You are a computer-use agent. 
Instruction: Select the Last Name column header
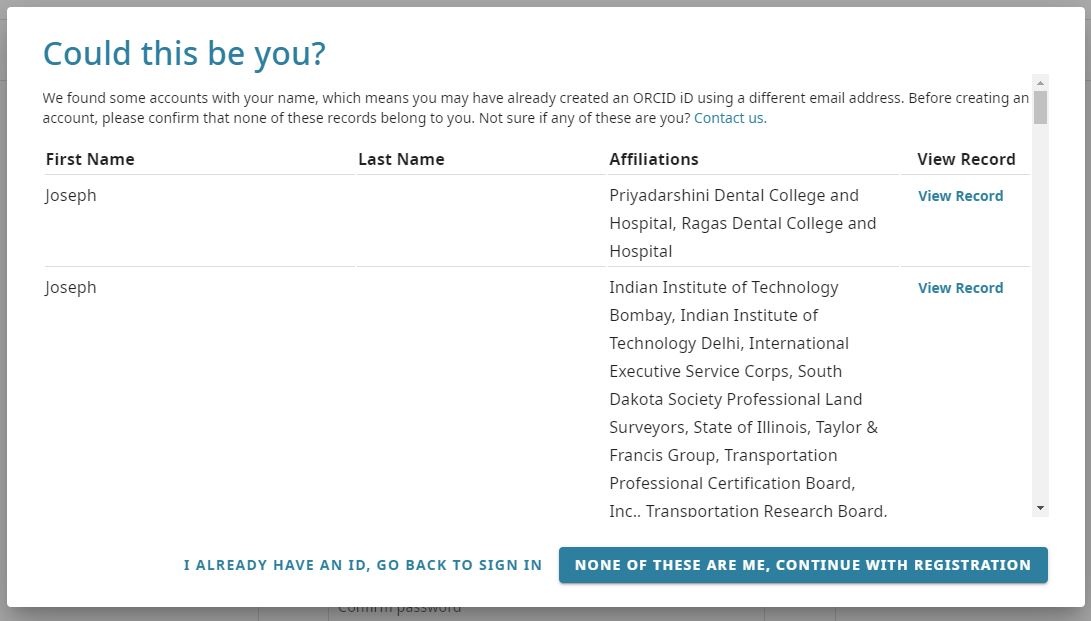point(401,159)
